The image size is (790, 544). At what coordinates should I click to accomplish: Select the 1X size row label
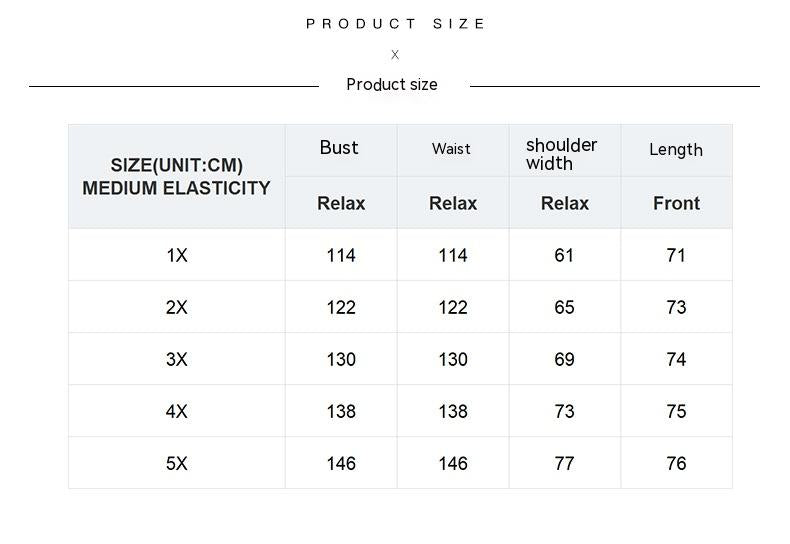(x=177, y=256)
